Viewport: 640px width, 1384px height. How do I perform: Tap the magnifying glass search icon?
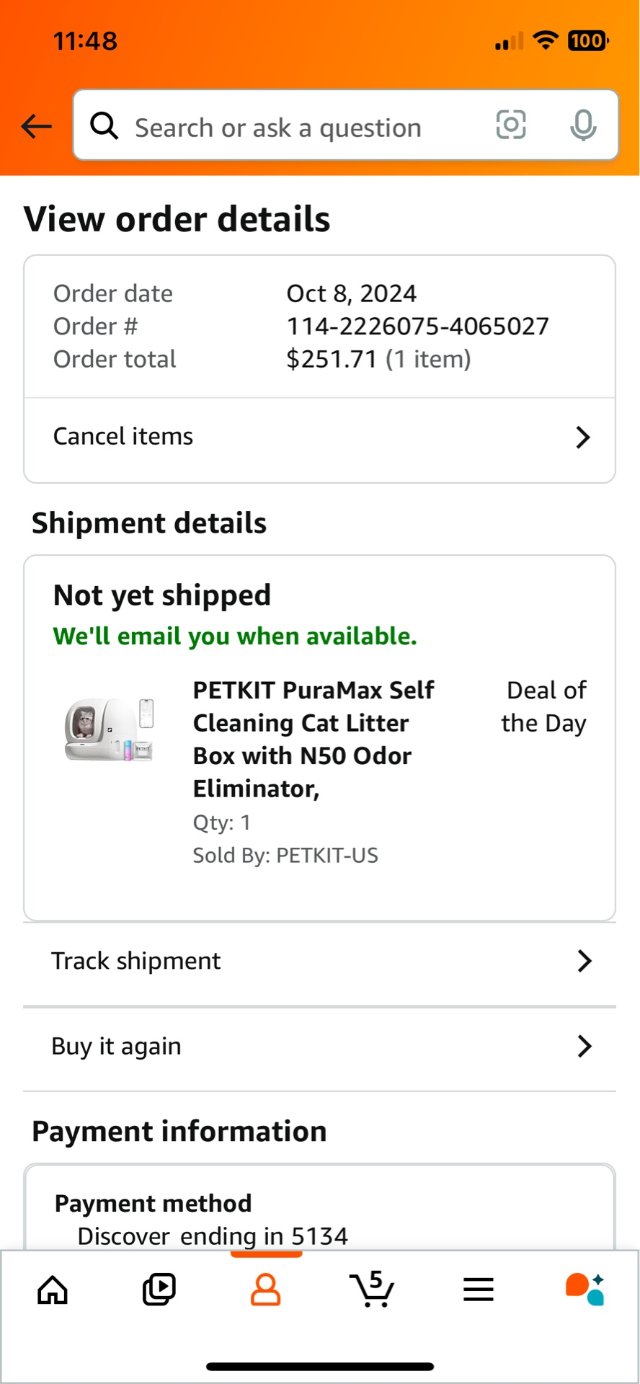click(104, 126)
